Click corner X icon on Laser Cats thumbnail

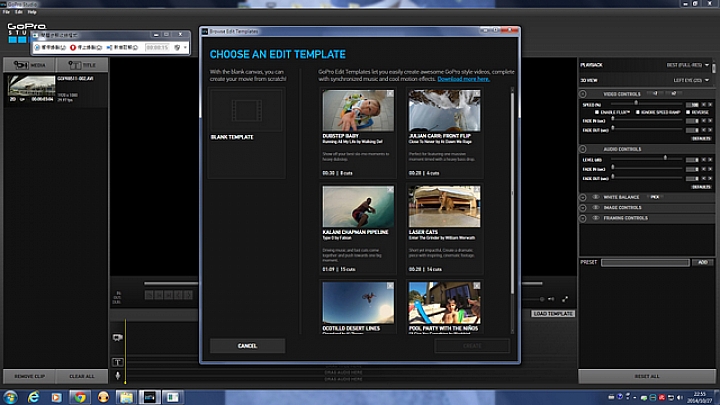click(477, 190)
